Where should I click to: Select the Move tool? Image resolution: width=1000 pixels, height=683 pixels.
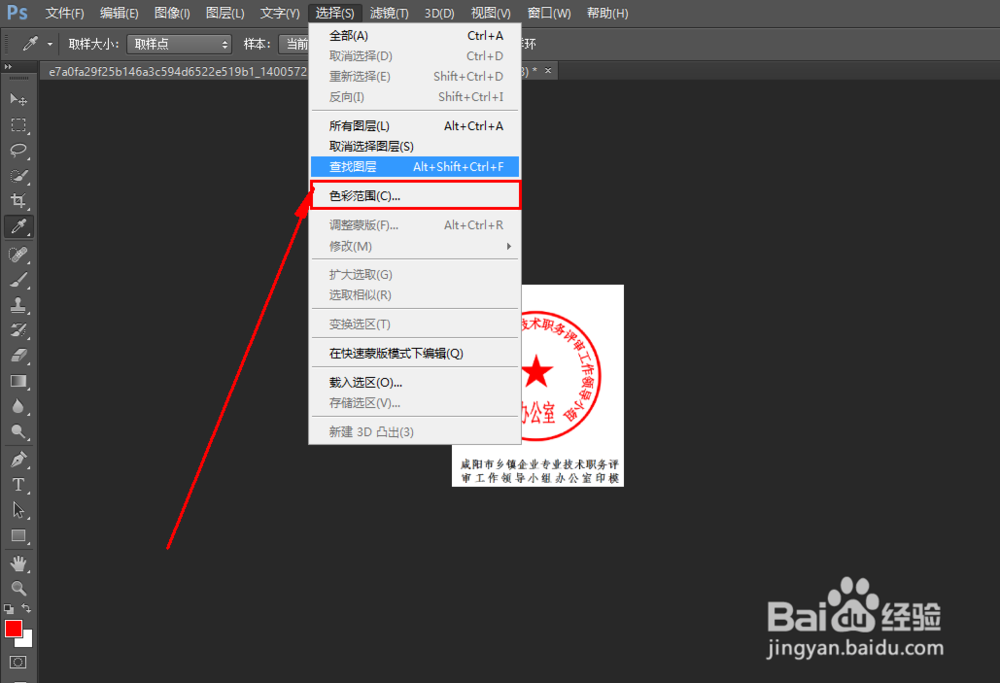18,99
